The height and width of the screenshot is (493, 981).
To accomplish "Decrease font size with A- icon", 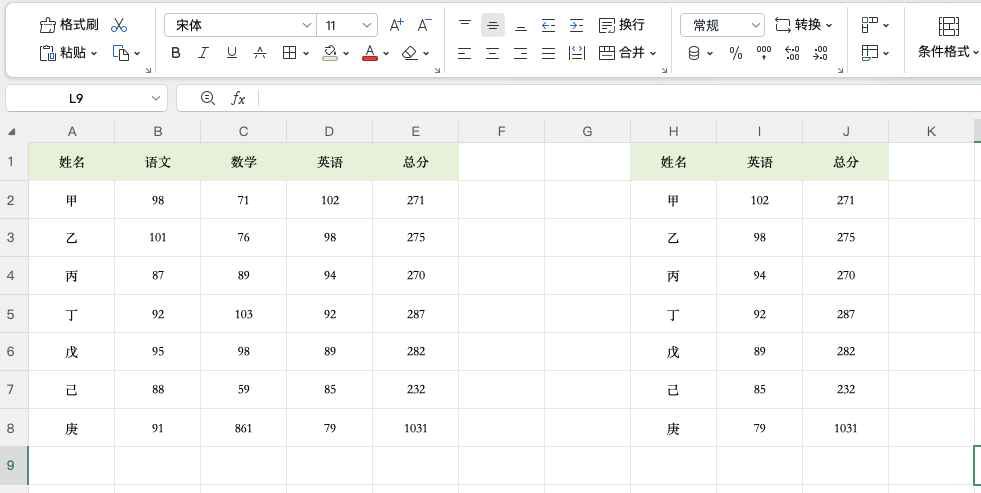I will click(x=425, y=25).
